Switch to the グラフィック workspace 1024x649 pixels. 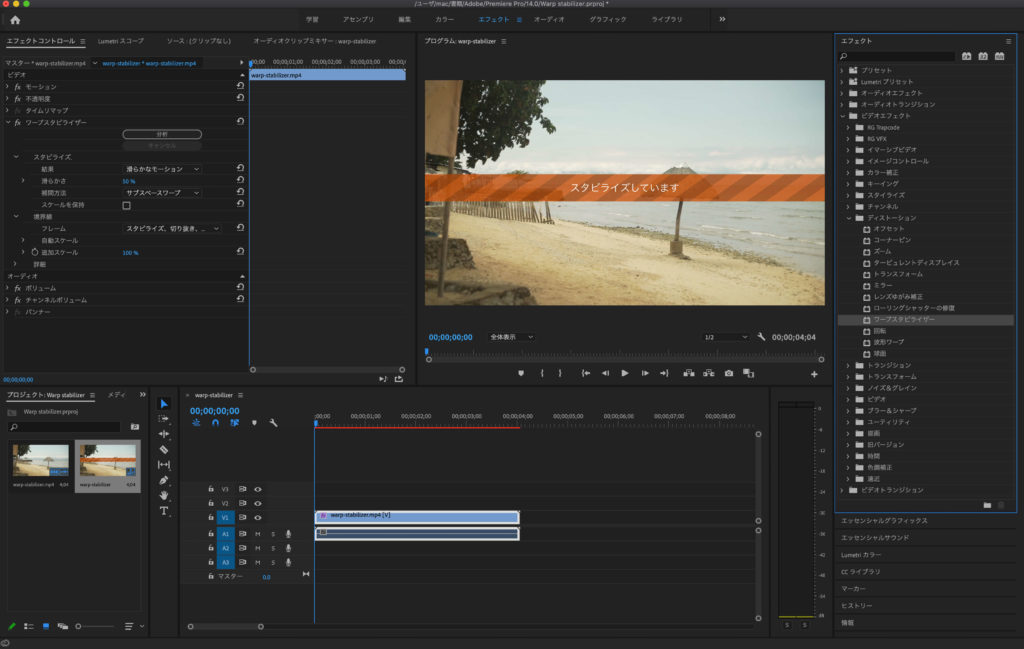(608, 20)
